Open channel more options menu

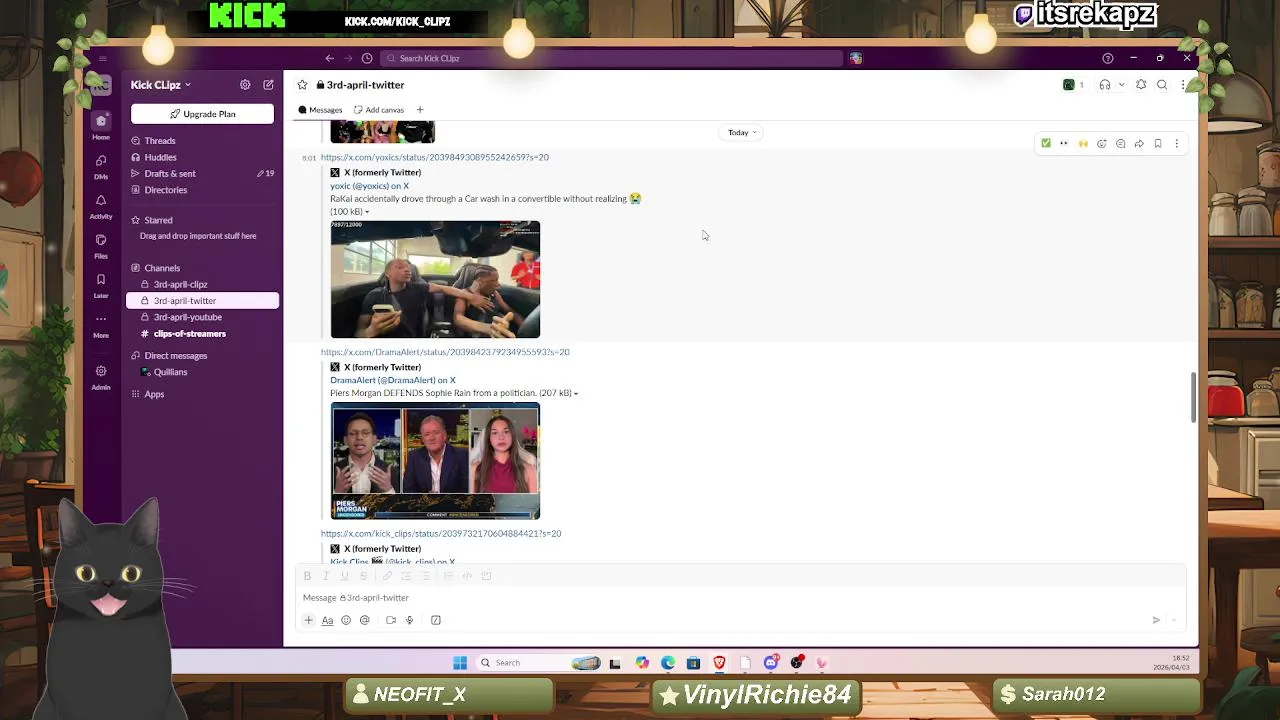[x=1183, y=85]
